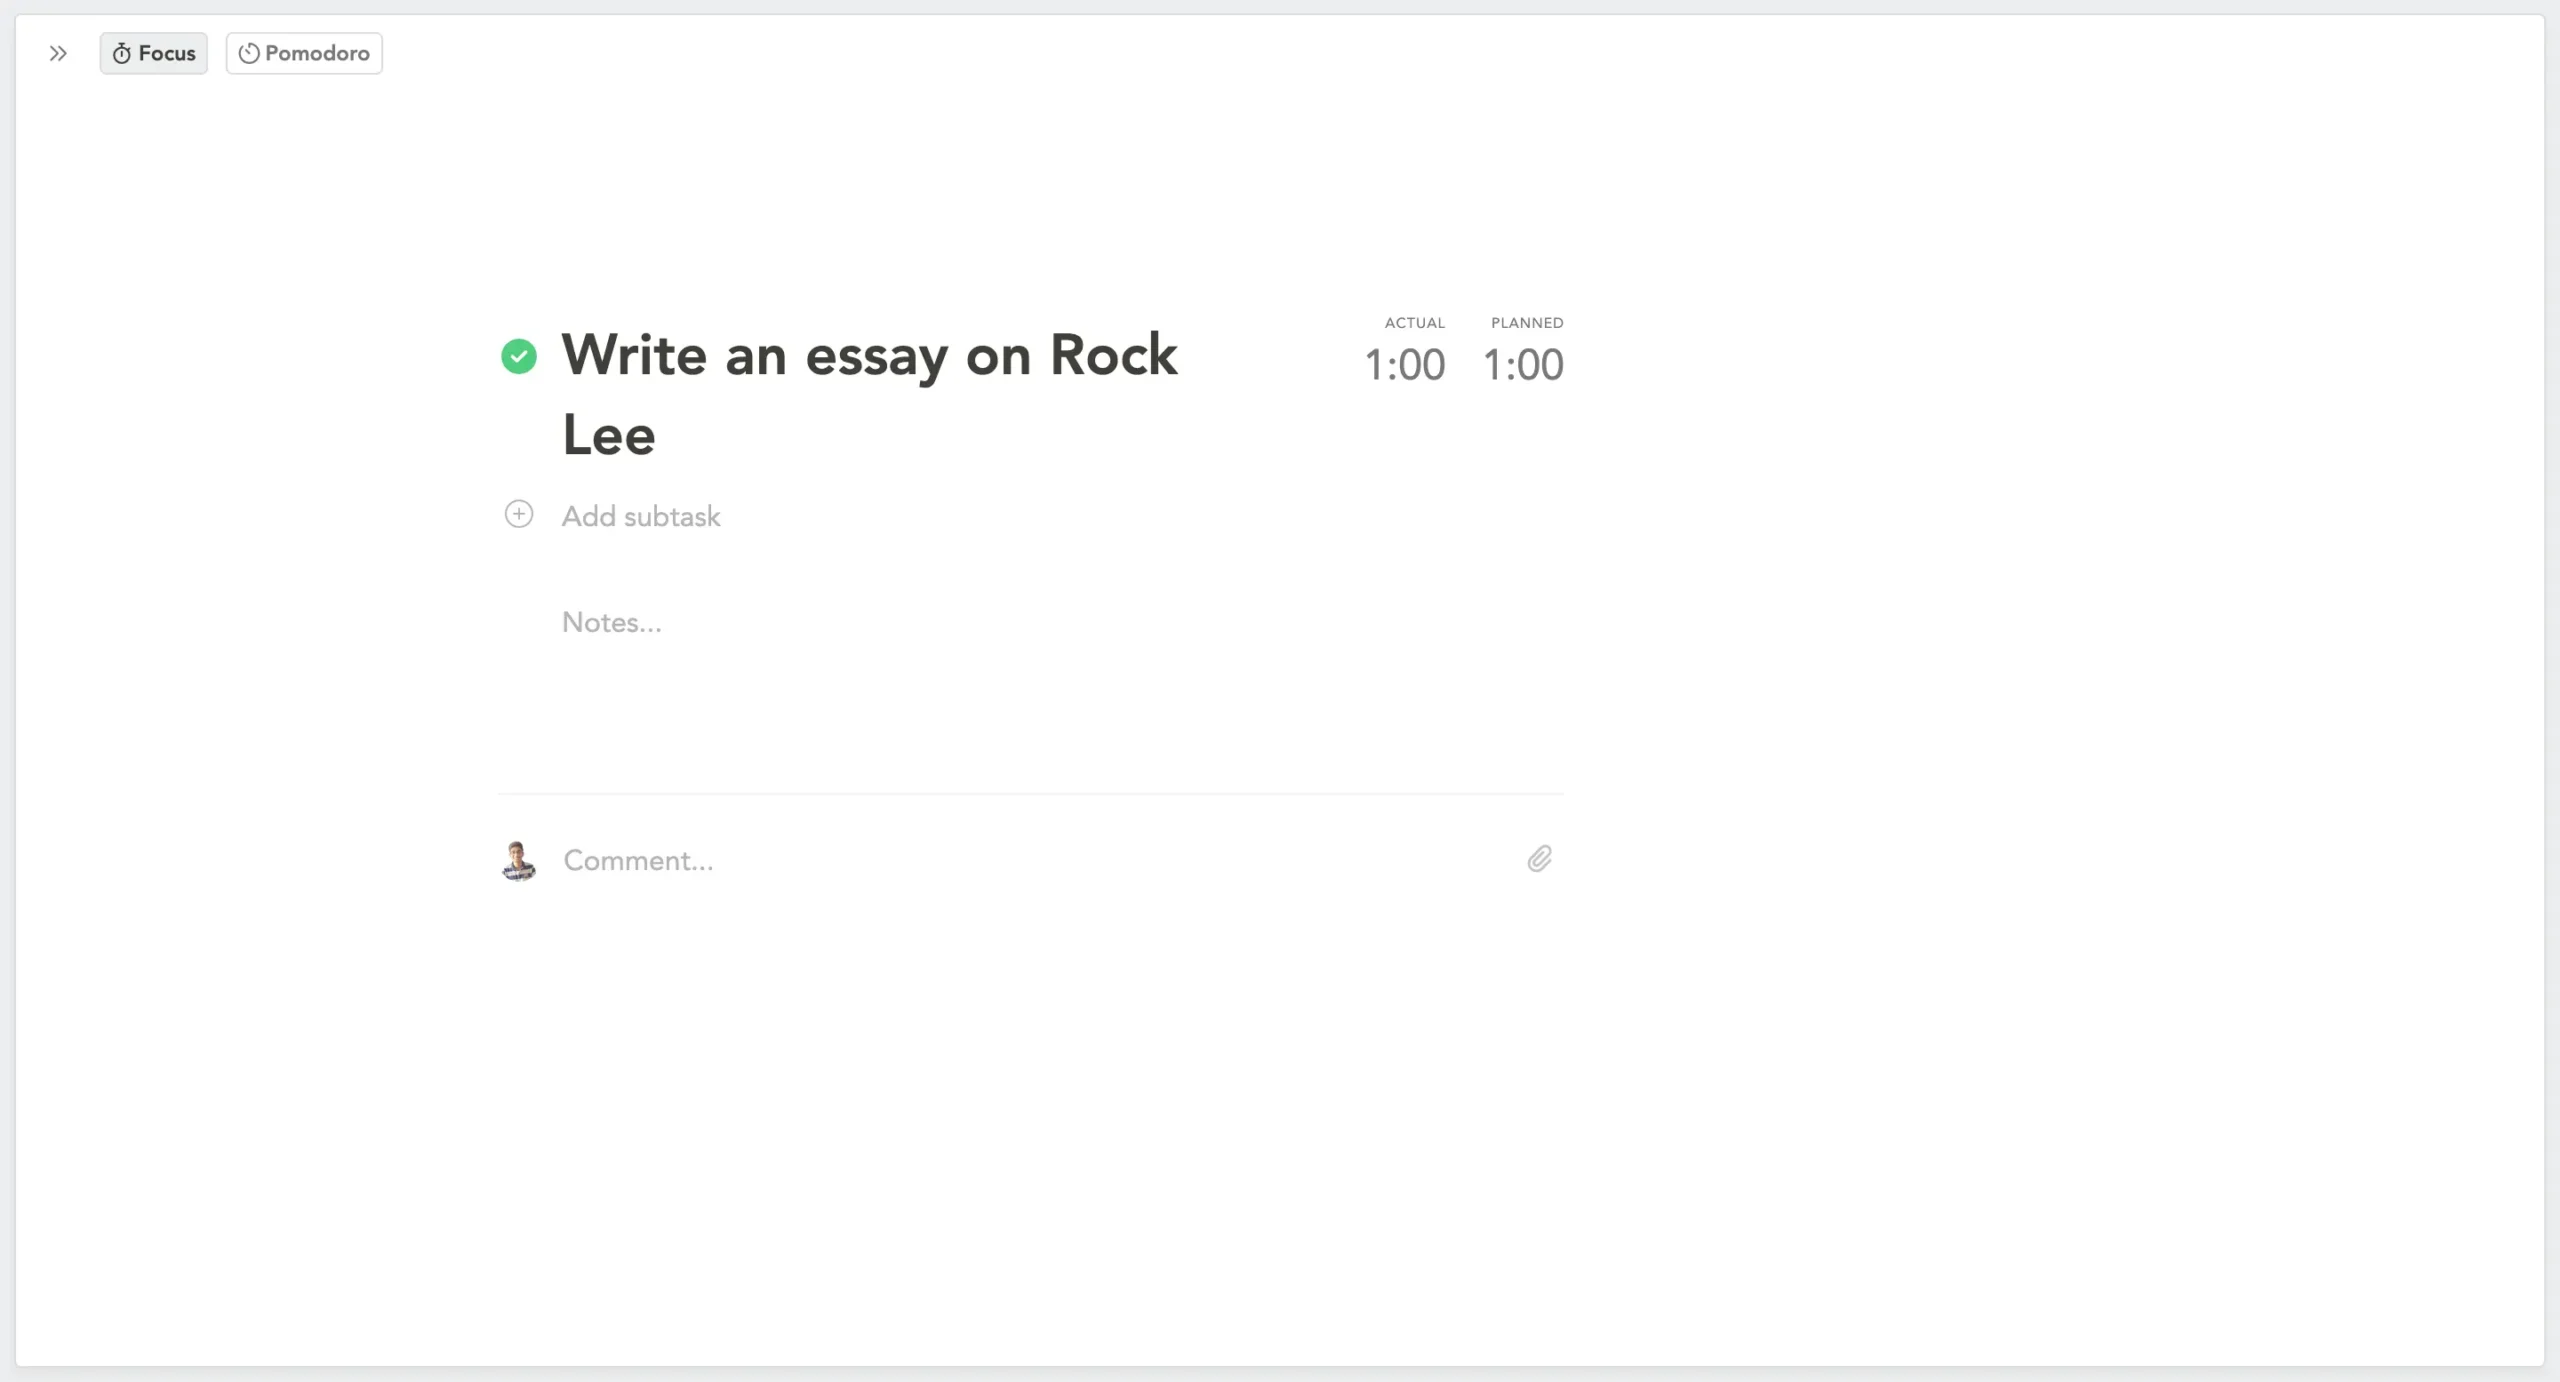Edit the actual time value 1:00

coord(1404,365)
